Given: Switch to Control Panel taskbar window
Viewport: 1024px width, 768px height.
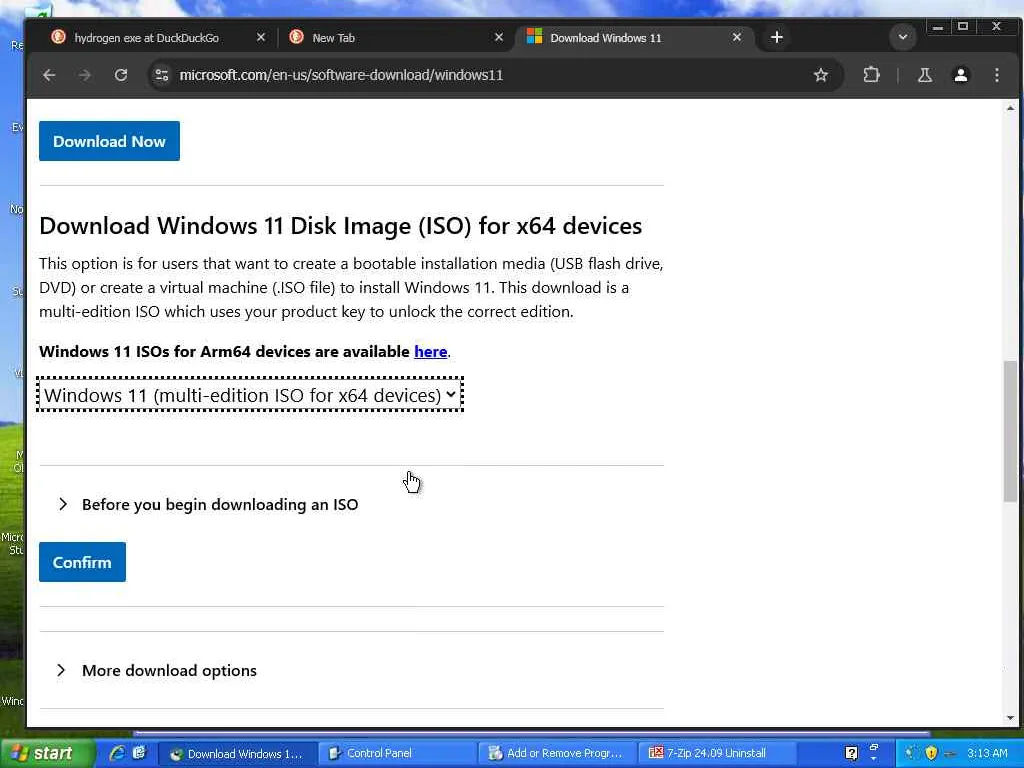Looking at the screenshot, I should 398,754.
